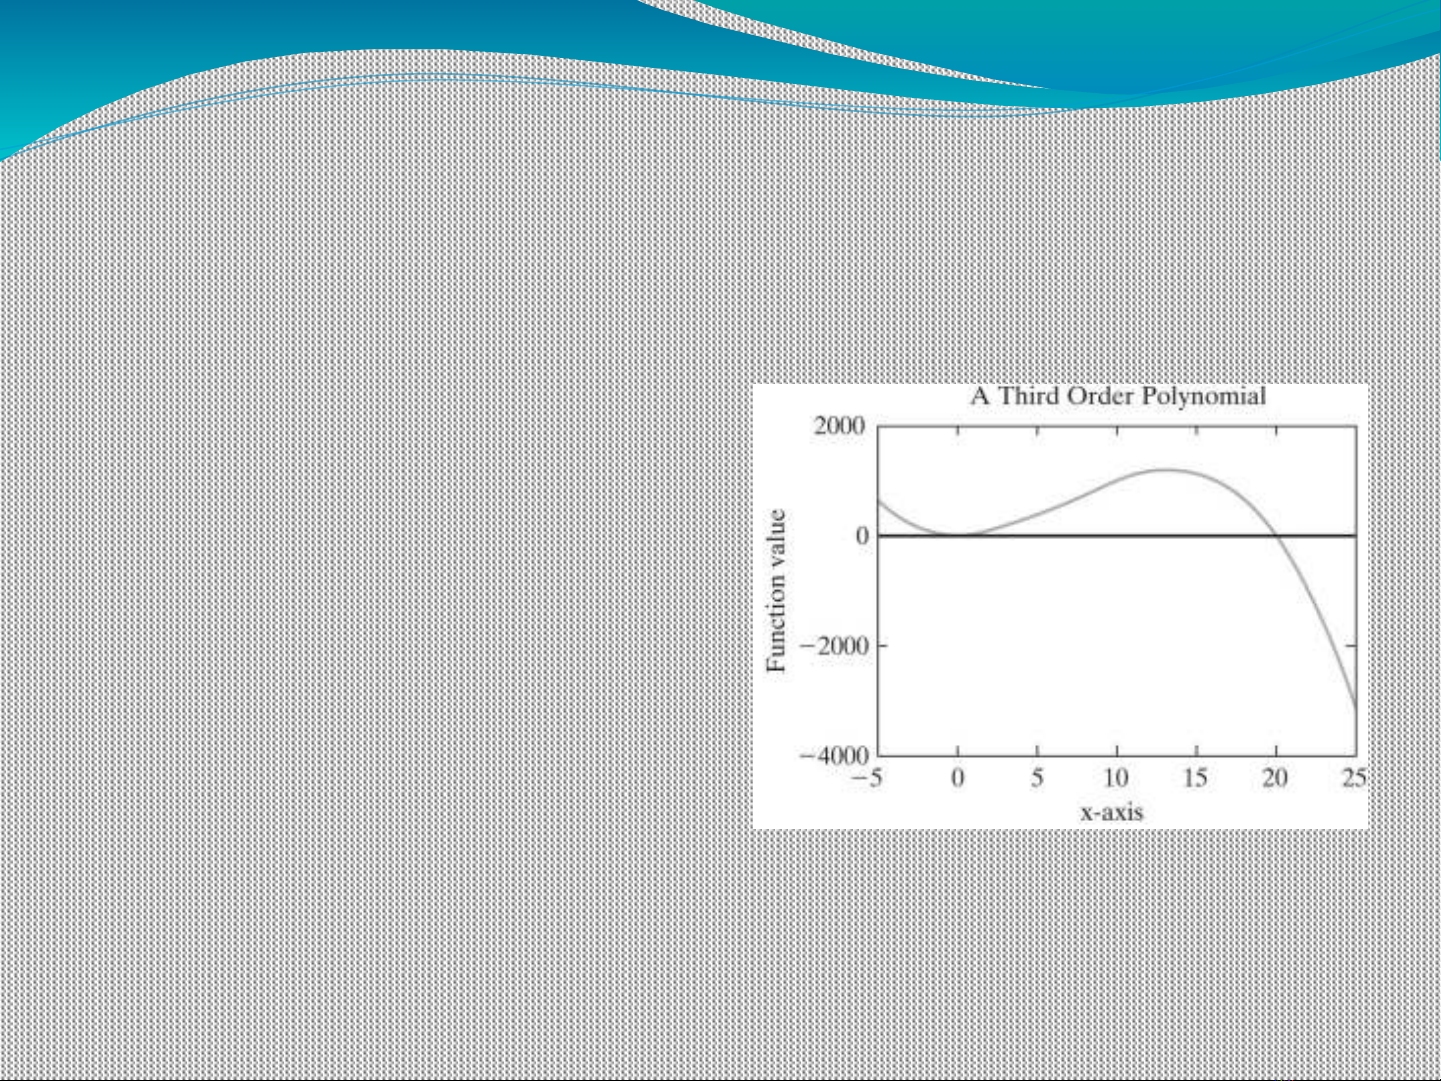
Task: Click the 10 tick label on x-axis
Action: click(1116, 778)
